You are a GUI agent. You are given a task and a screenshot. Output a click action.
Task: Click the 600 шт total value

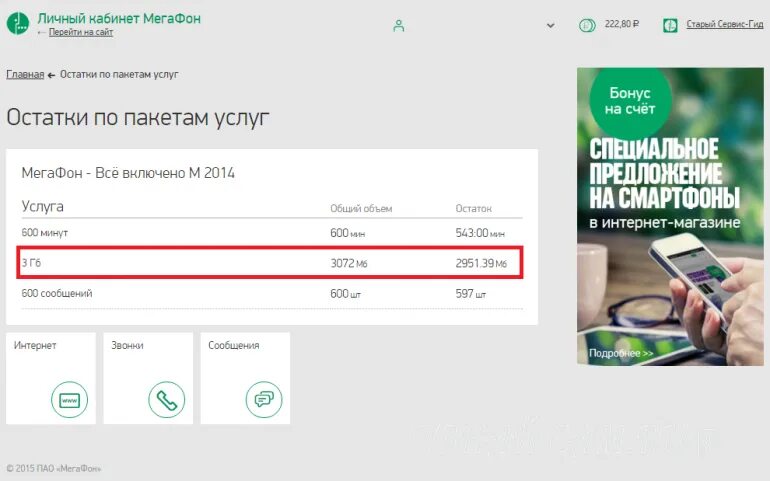[345, 294]
